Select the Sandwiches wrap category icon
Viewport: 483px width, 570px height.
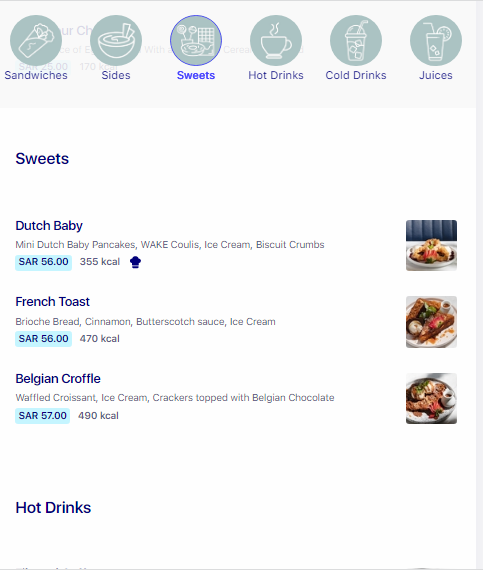tap(36, 40)
